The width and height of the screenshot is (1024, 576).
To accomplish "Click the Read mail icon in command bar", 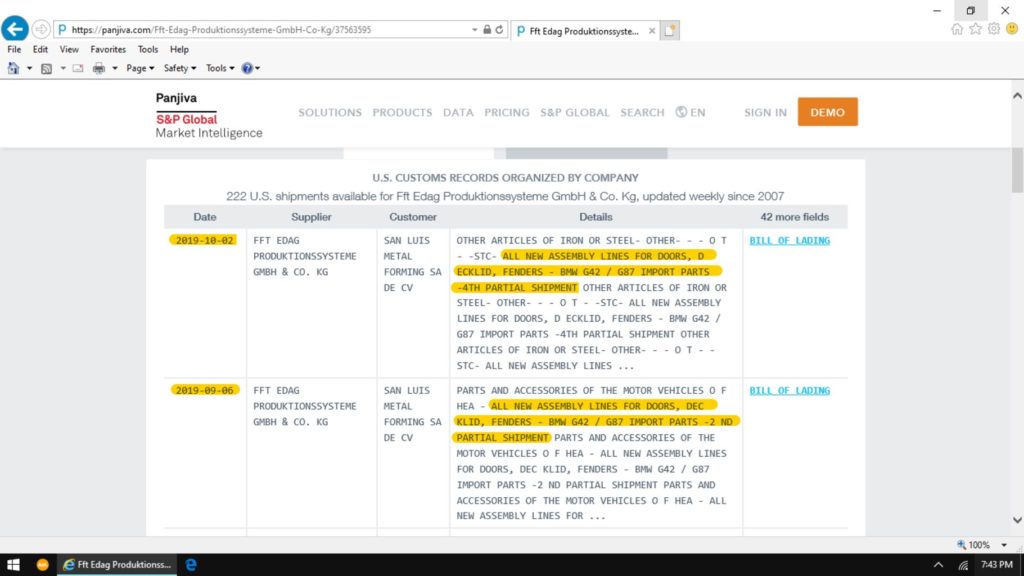I will [78, 68].
